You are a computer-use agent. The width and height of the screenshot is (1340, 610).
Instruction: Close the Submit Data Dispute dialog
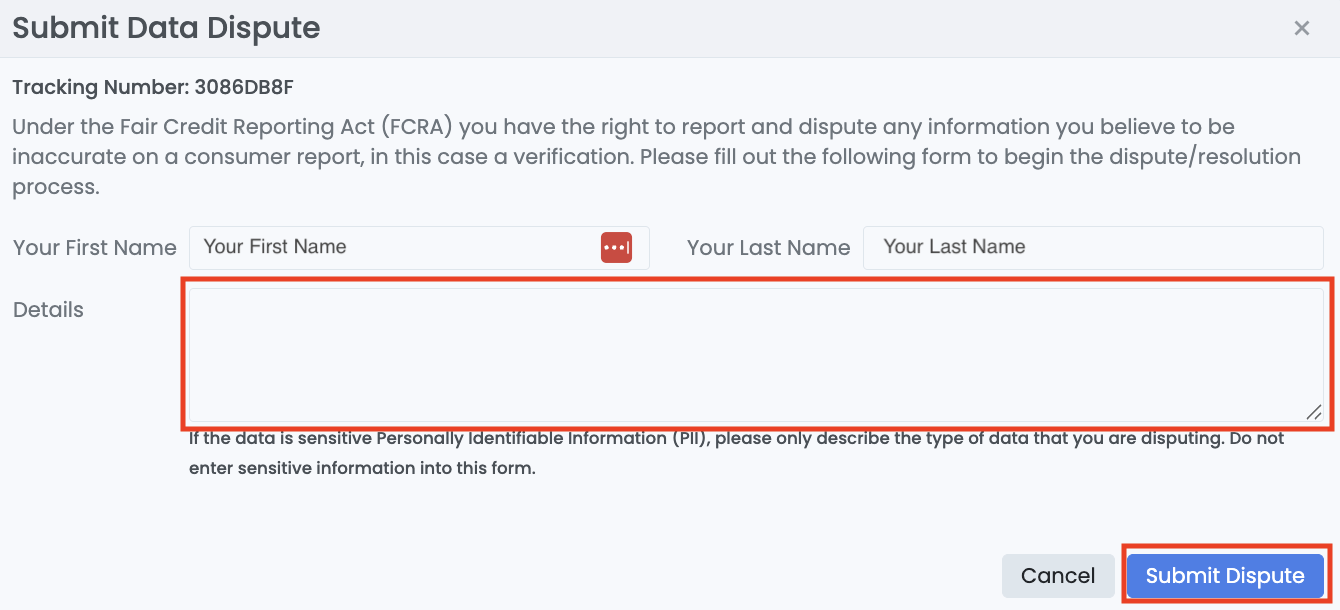click(x=1301, y=28)
